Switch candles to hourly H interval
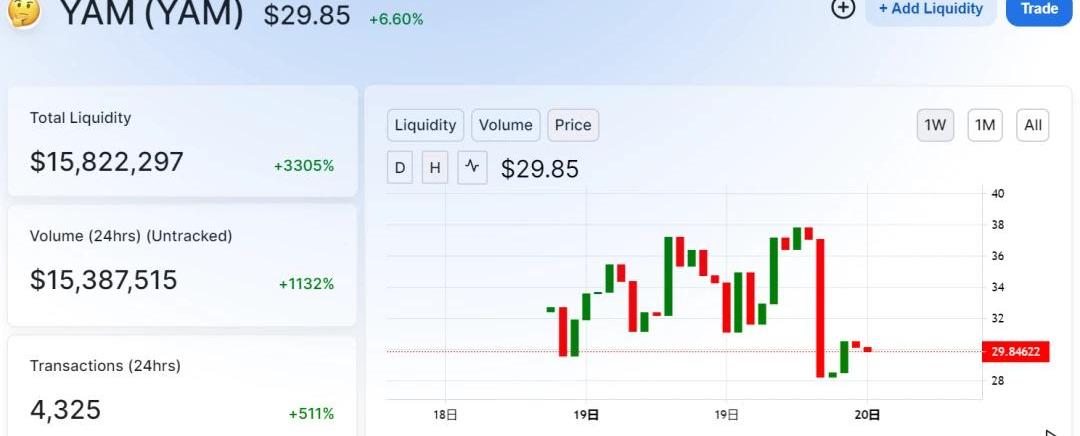 (x=435, y=167)
